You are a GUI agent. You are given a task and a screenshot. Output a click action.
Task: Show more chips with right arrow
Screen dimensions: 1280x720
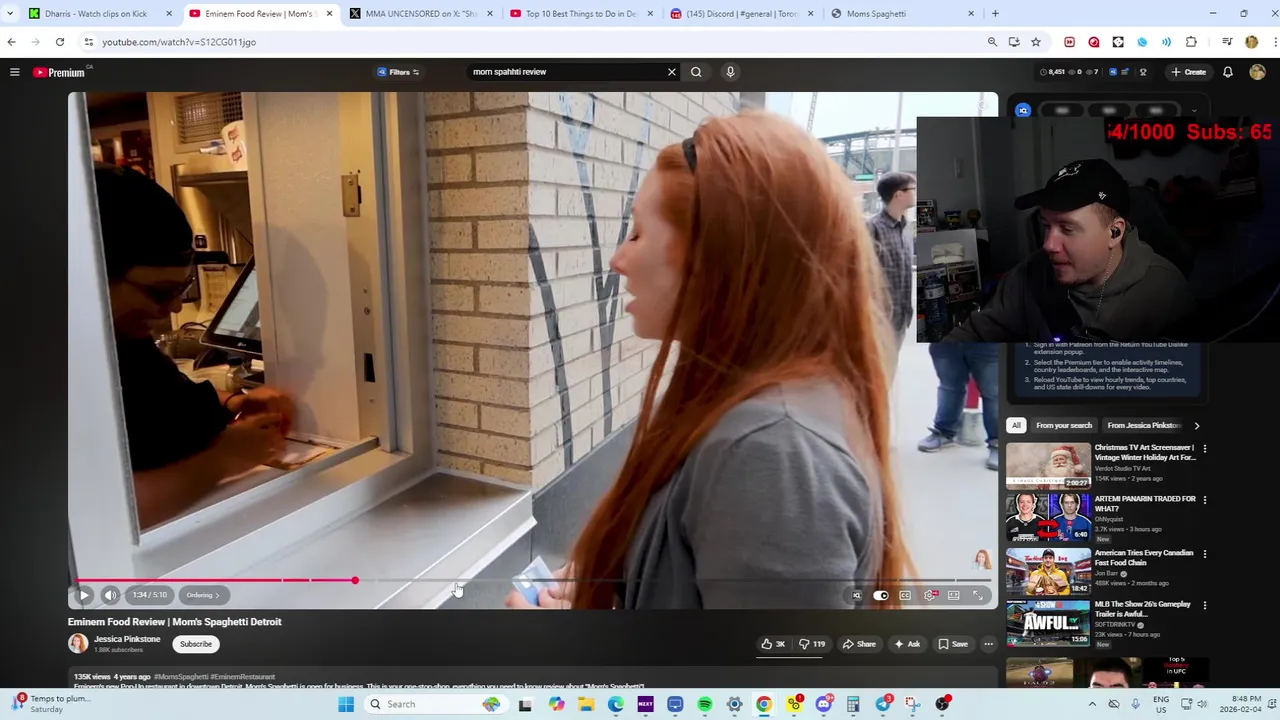coord(1196,425)
